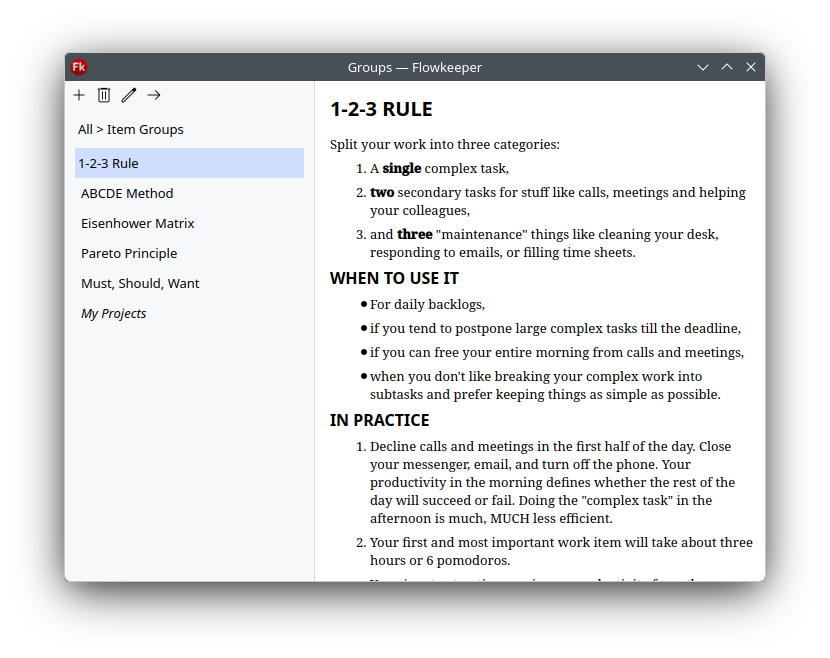The height and width of the screenshot is (658, 830).
Task: Click the Flowkeeper Fk logo in the title bar
Action: 79,67
